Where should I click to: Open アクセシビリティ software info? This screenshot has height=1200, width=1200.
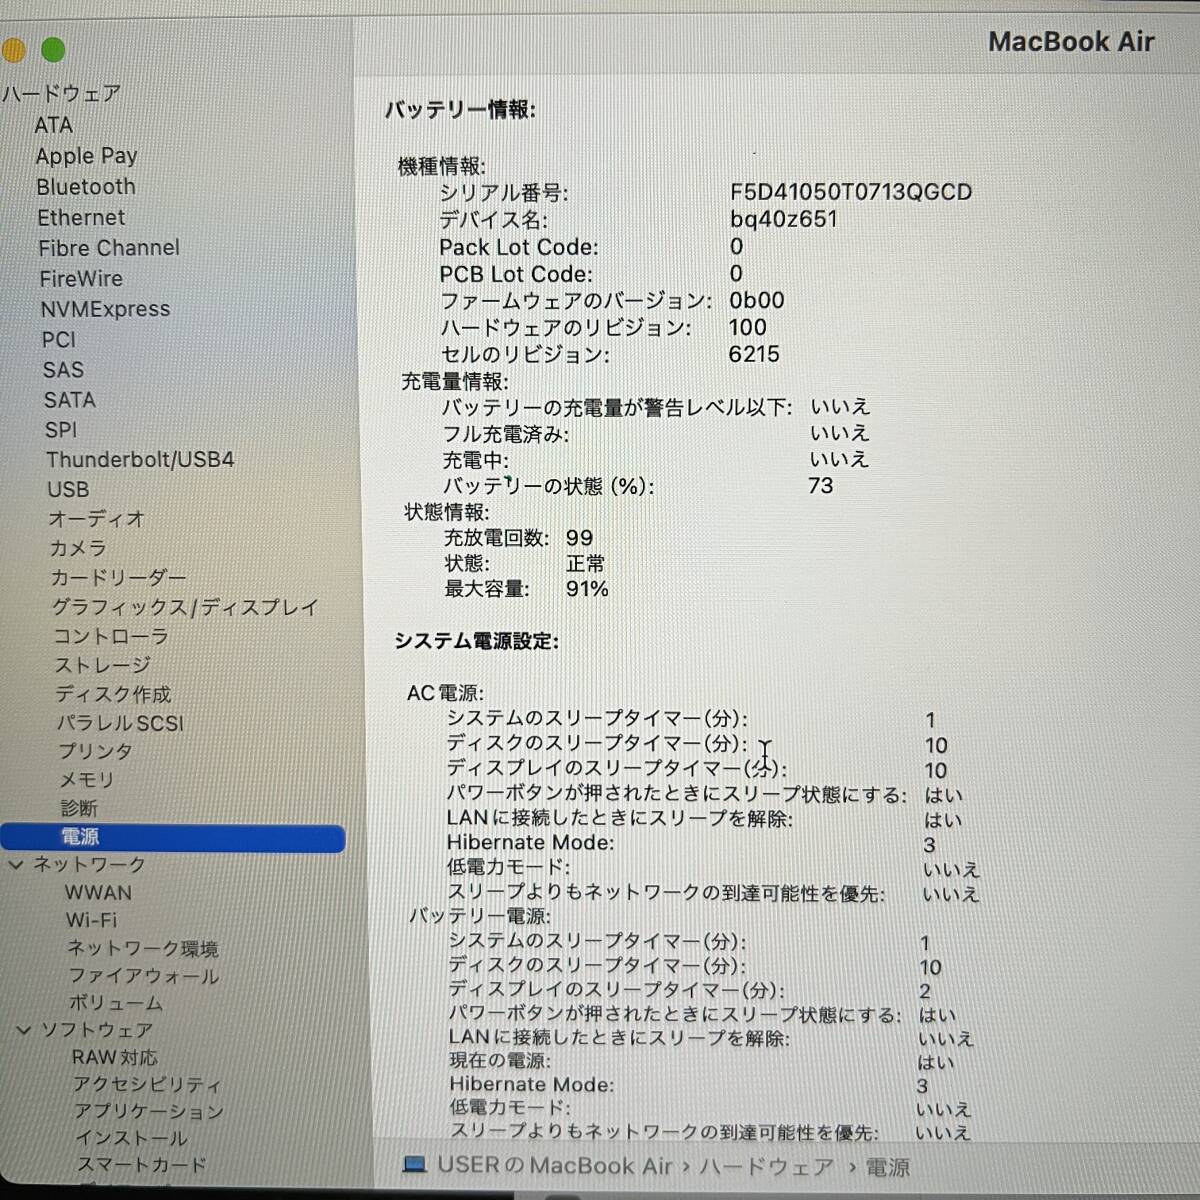[x=146, y=1084]
